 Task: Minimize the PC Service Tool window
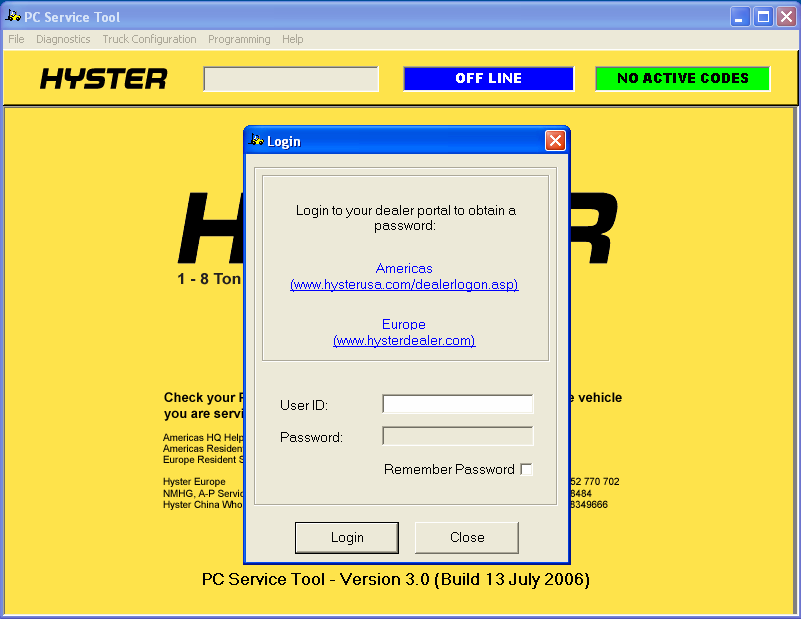point(740,17)
